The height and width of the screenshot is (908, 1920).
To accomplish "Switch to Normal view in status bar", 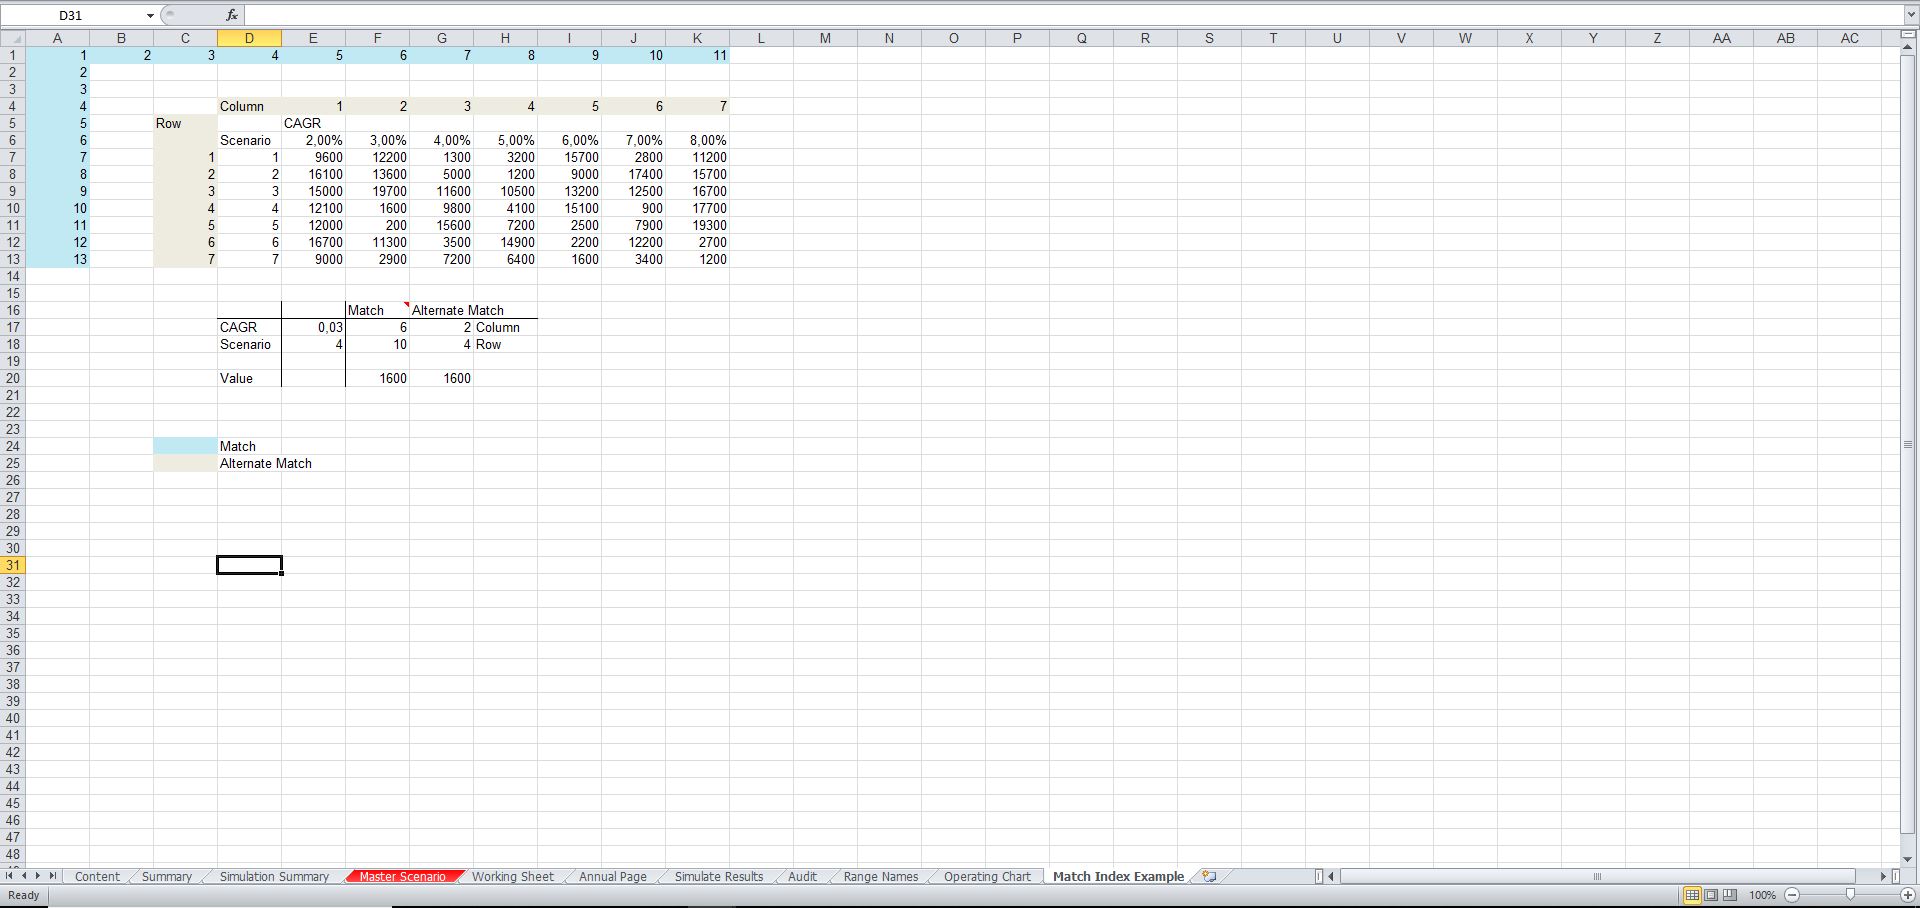I will click(1692, 895).
